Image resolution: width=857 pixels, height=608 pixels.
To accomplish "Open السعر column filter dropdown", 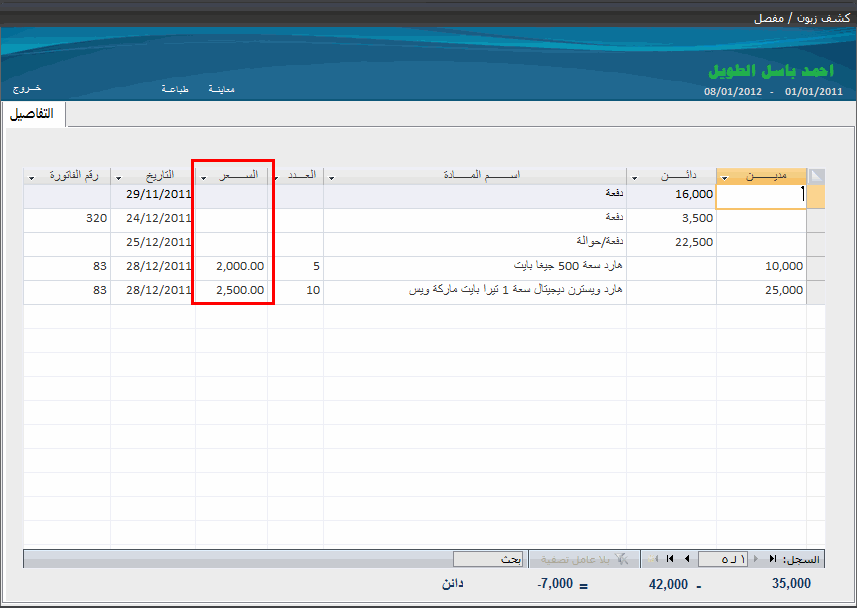I will click(x=204, y=178).
